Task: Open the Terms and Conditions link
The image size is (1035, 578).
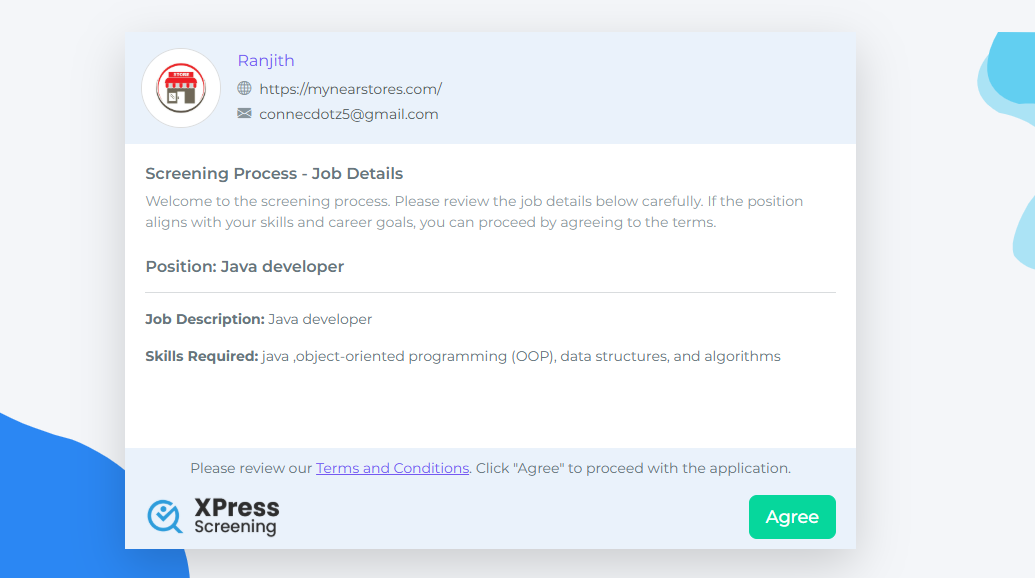Action: (392, 468)
